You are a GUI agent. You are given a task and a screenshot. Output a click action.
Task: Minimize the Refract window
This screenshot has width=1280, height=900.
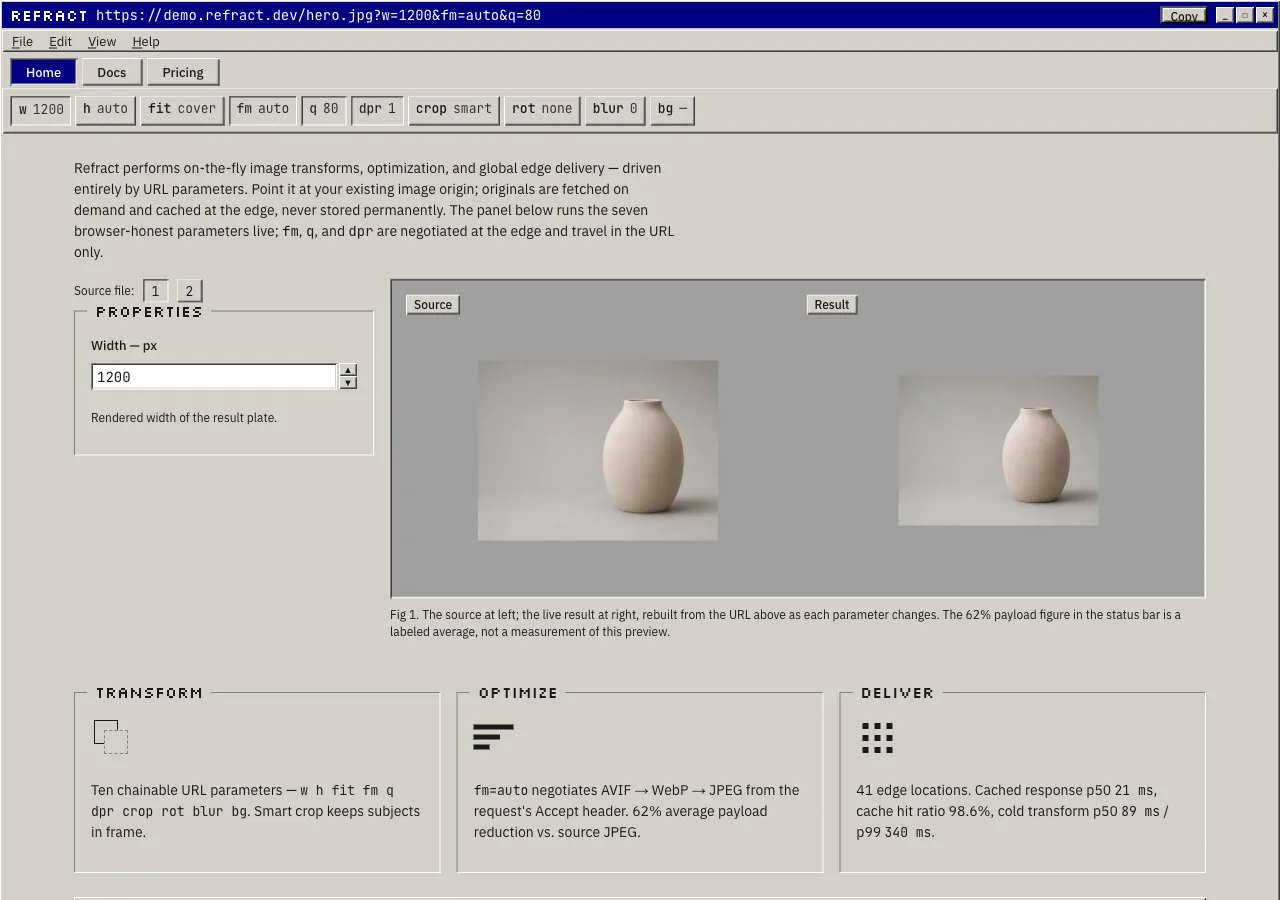[x=1225, y=15]
